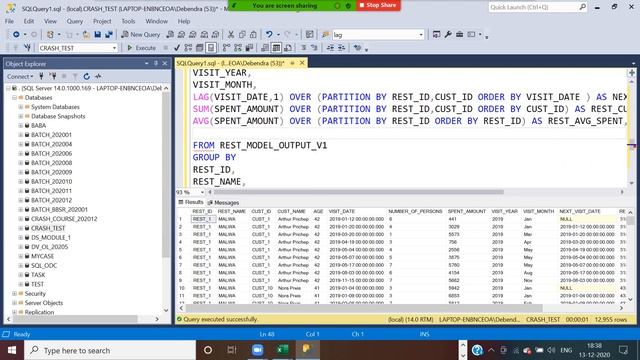Open the Tools menu
The height and width of the screenshot is (360, 640).
pyautogui.click(x=128, y=21)
